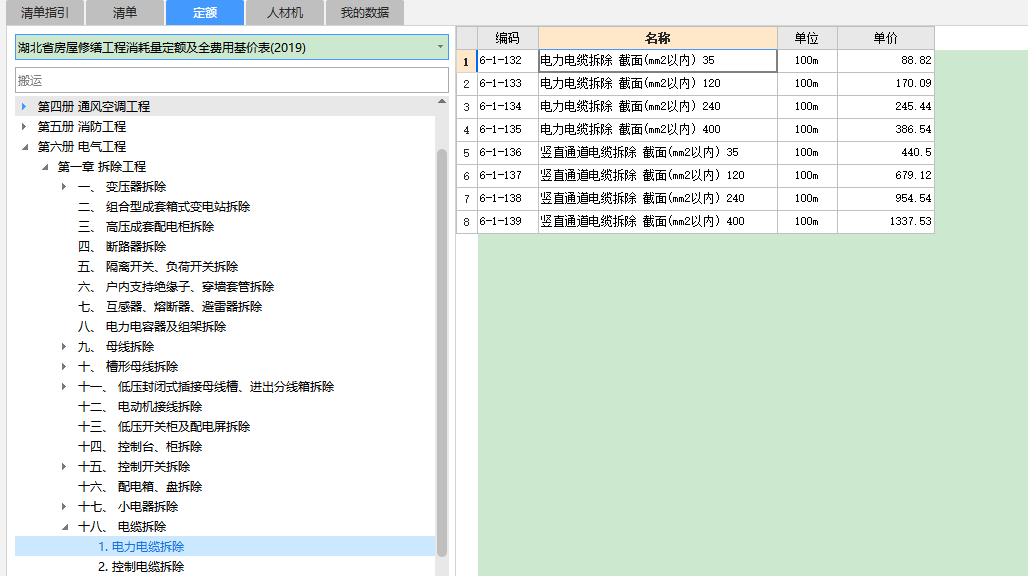The image size is (1028, 576).
Task: Select row number 1 header
Action: (x=466, y=61)
